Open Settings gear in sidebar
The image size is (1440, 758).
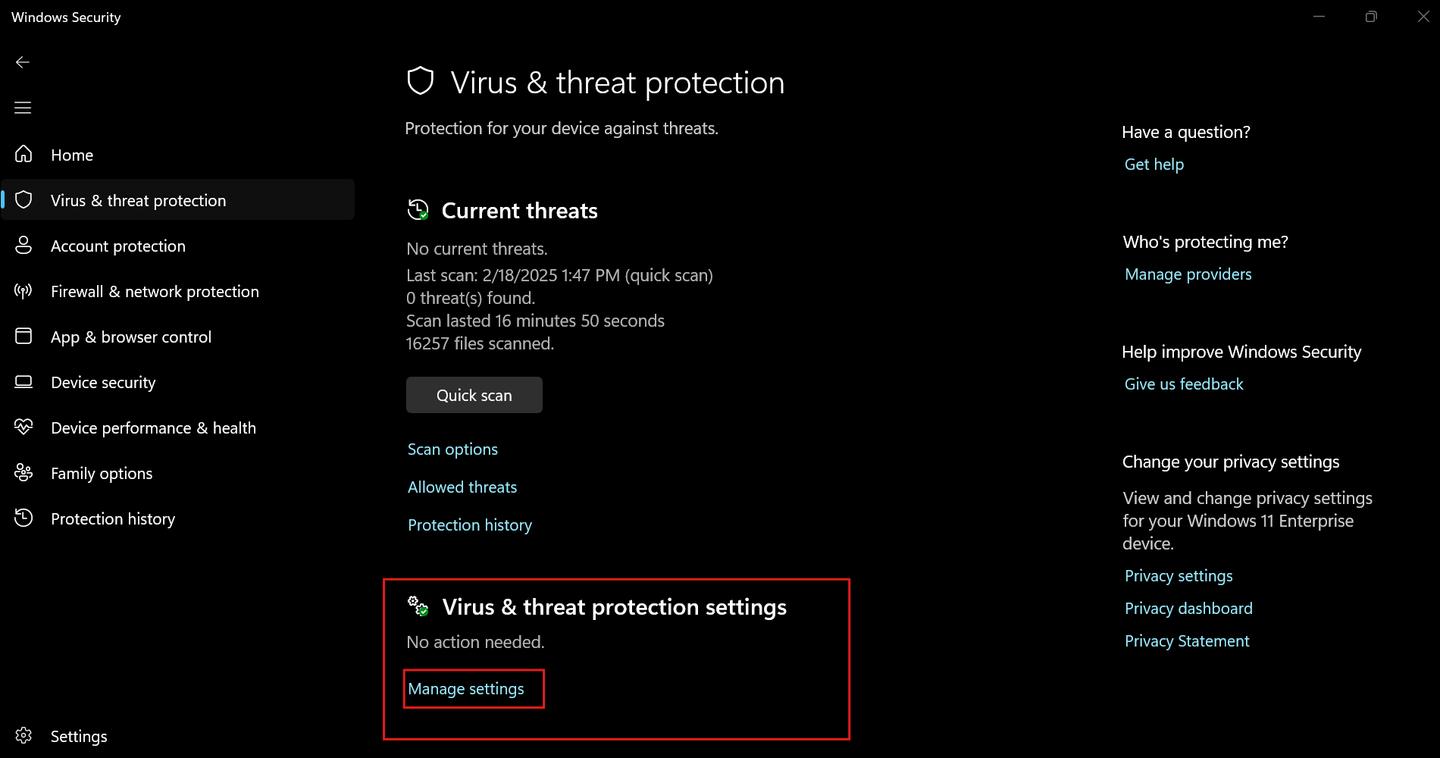23,736
